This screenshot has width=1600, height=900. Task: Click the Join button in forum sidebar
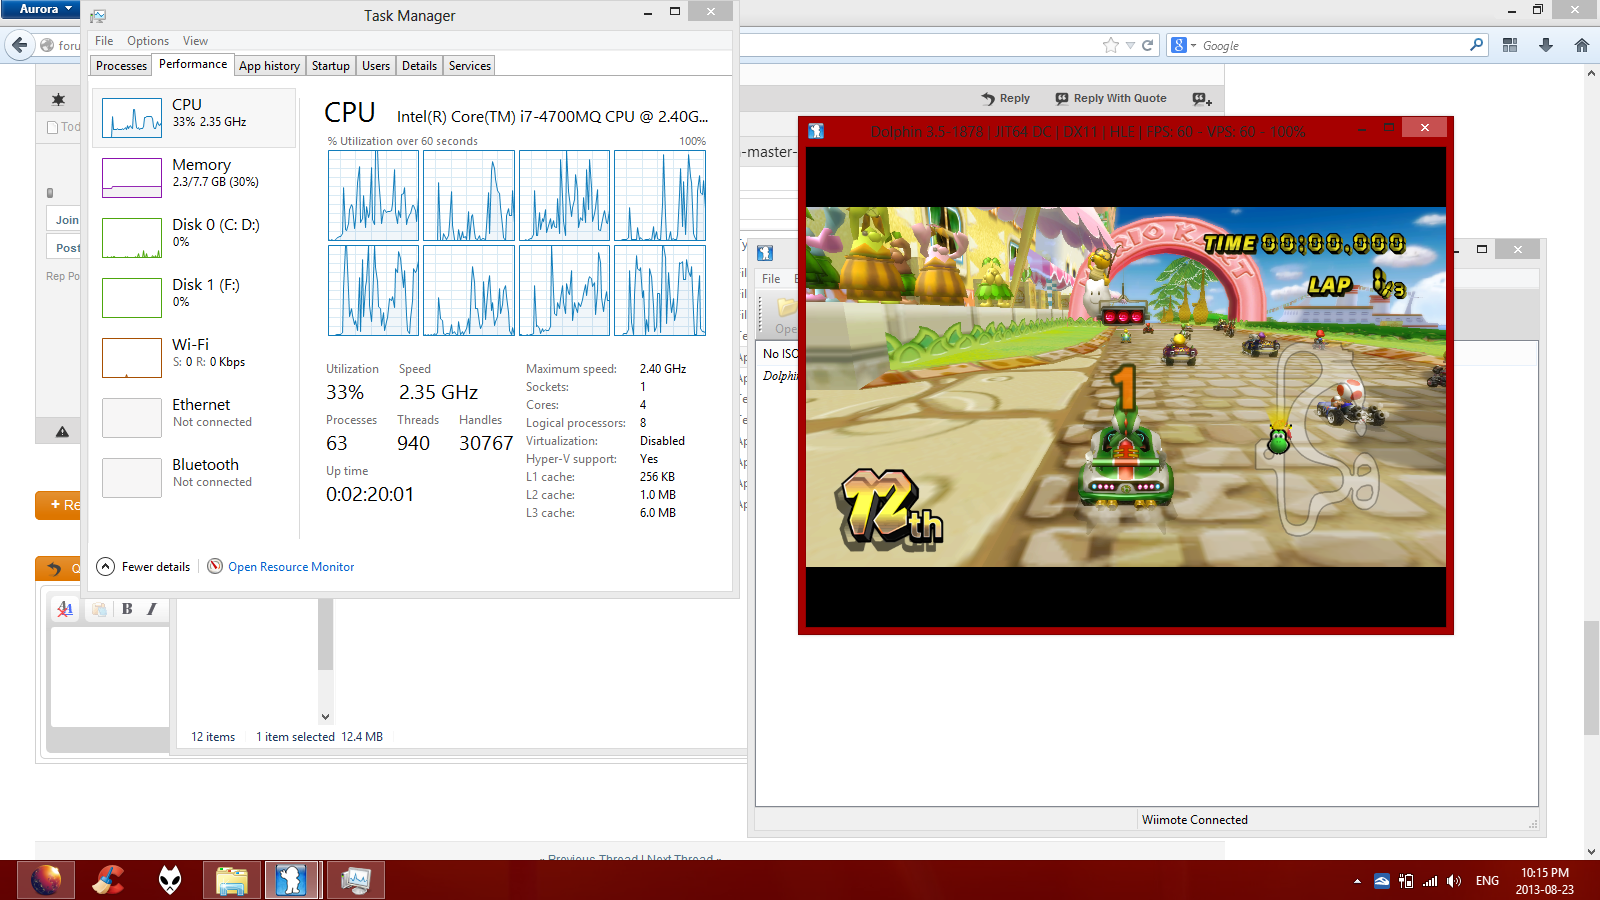coord(64,220)
